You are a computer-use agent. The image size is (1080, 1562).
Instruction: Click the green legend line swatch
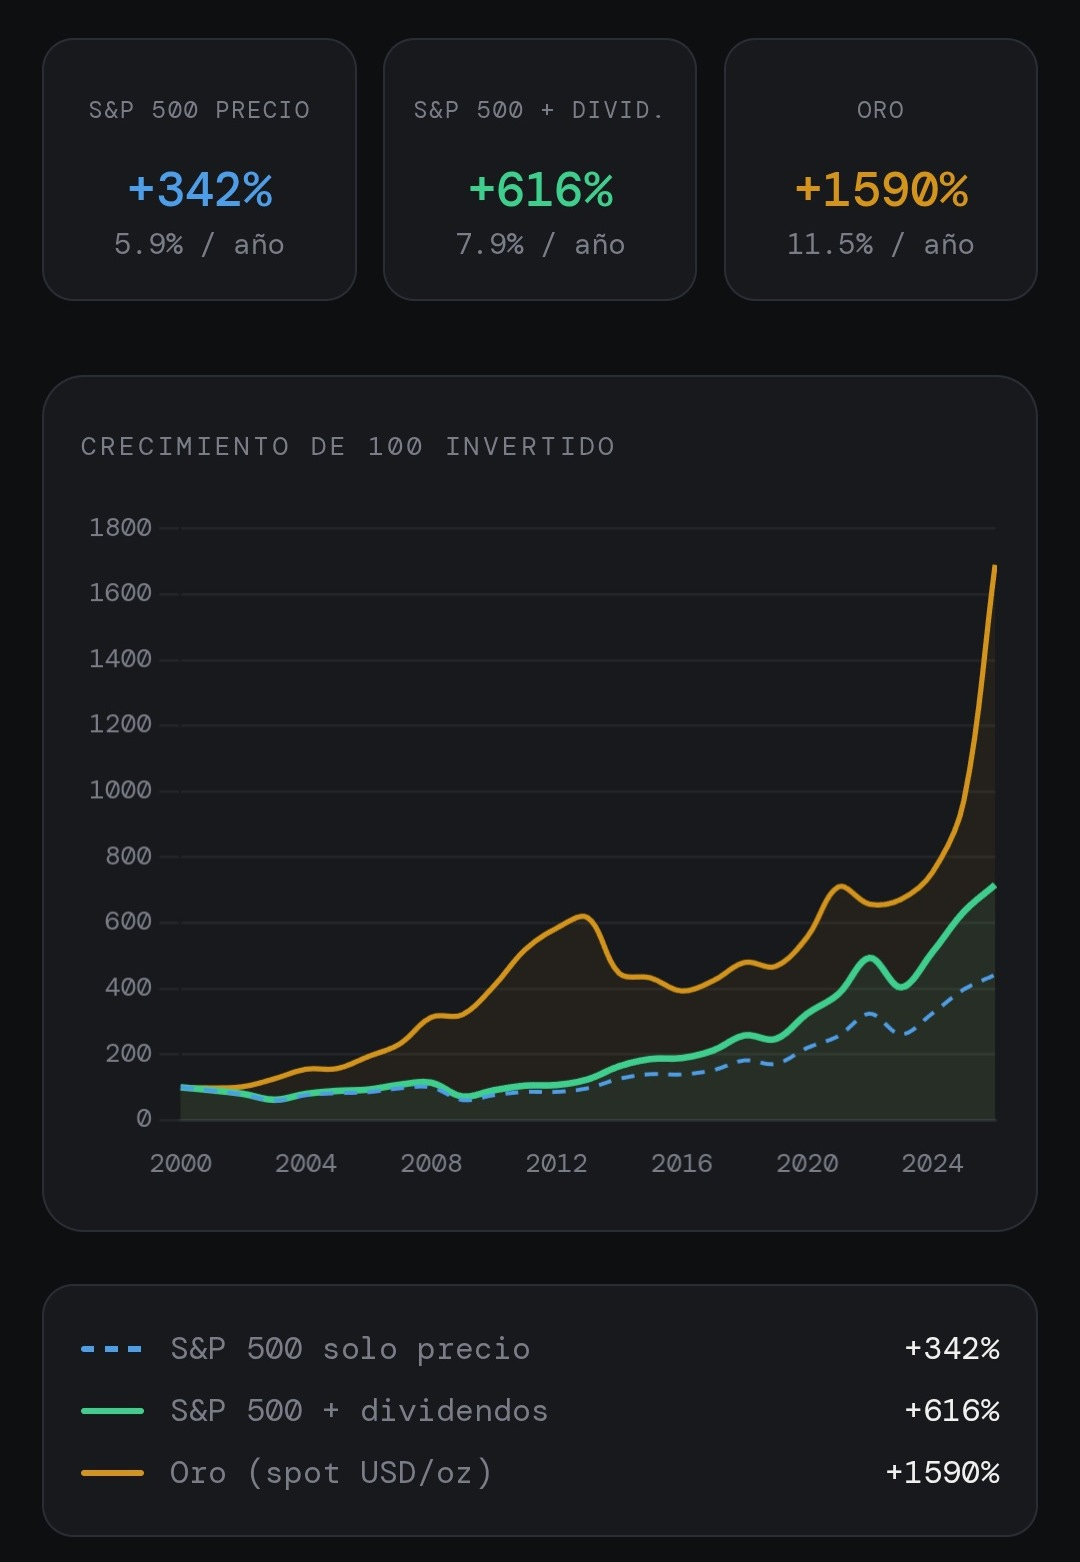coord(112,1411)
